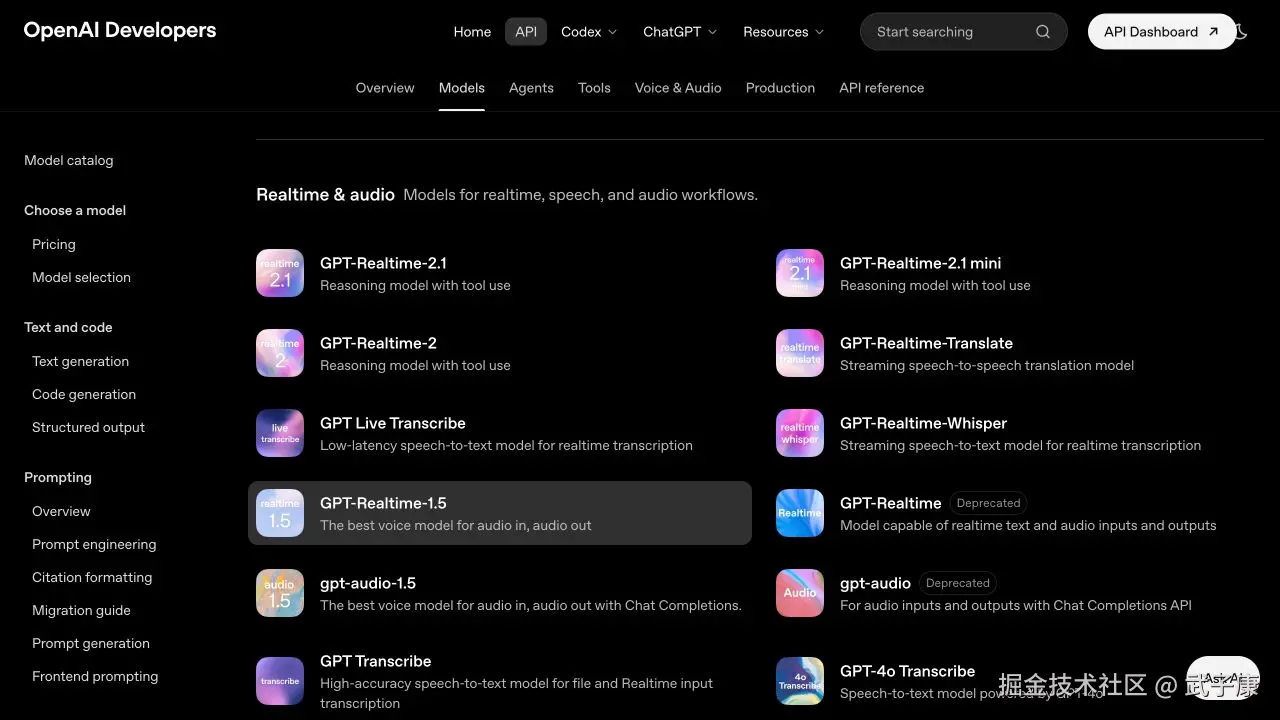
Task: Click the GPT-4o Transcribe icon
Action: (800, 681)
